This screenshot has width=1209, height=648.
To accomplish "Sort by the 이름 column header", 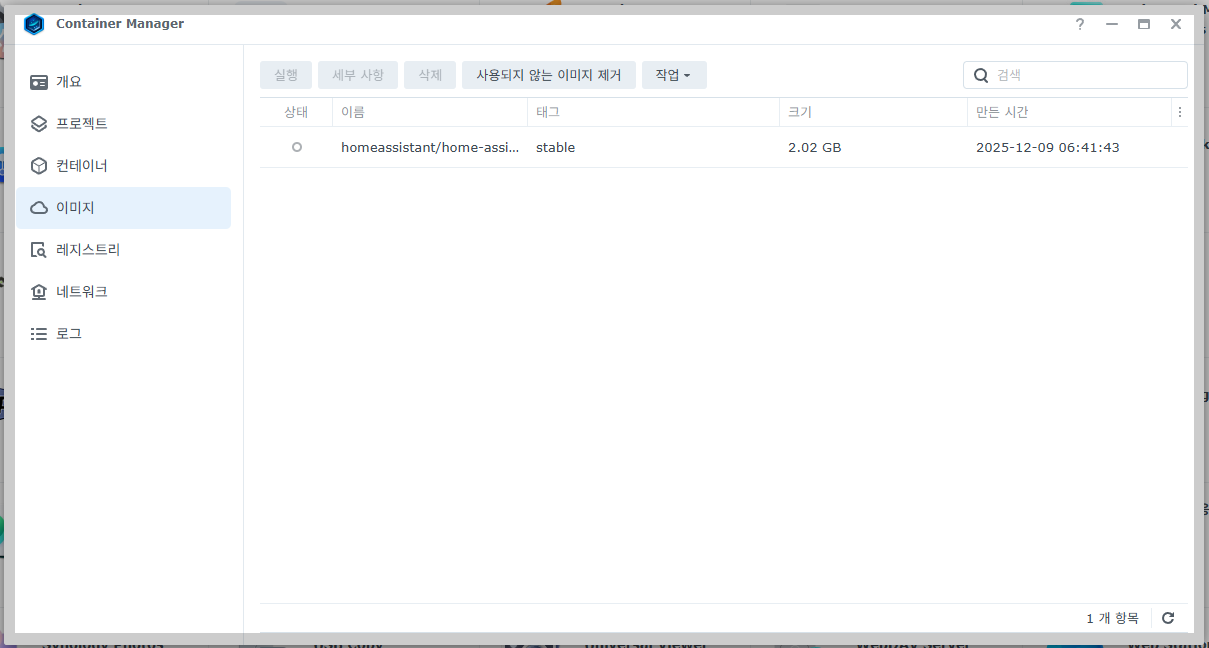I will click(x=430, y=112).
